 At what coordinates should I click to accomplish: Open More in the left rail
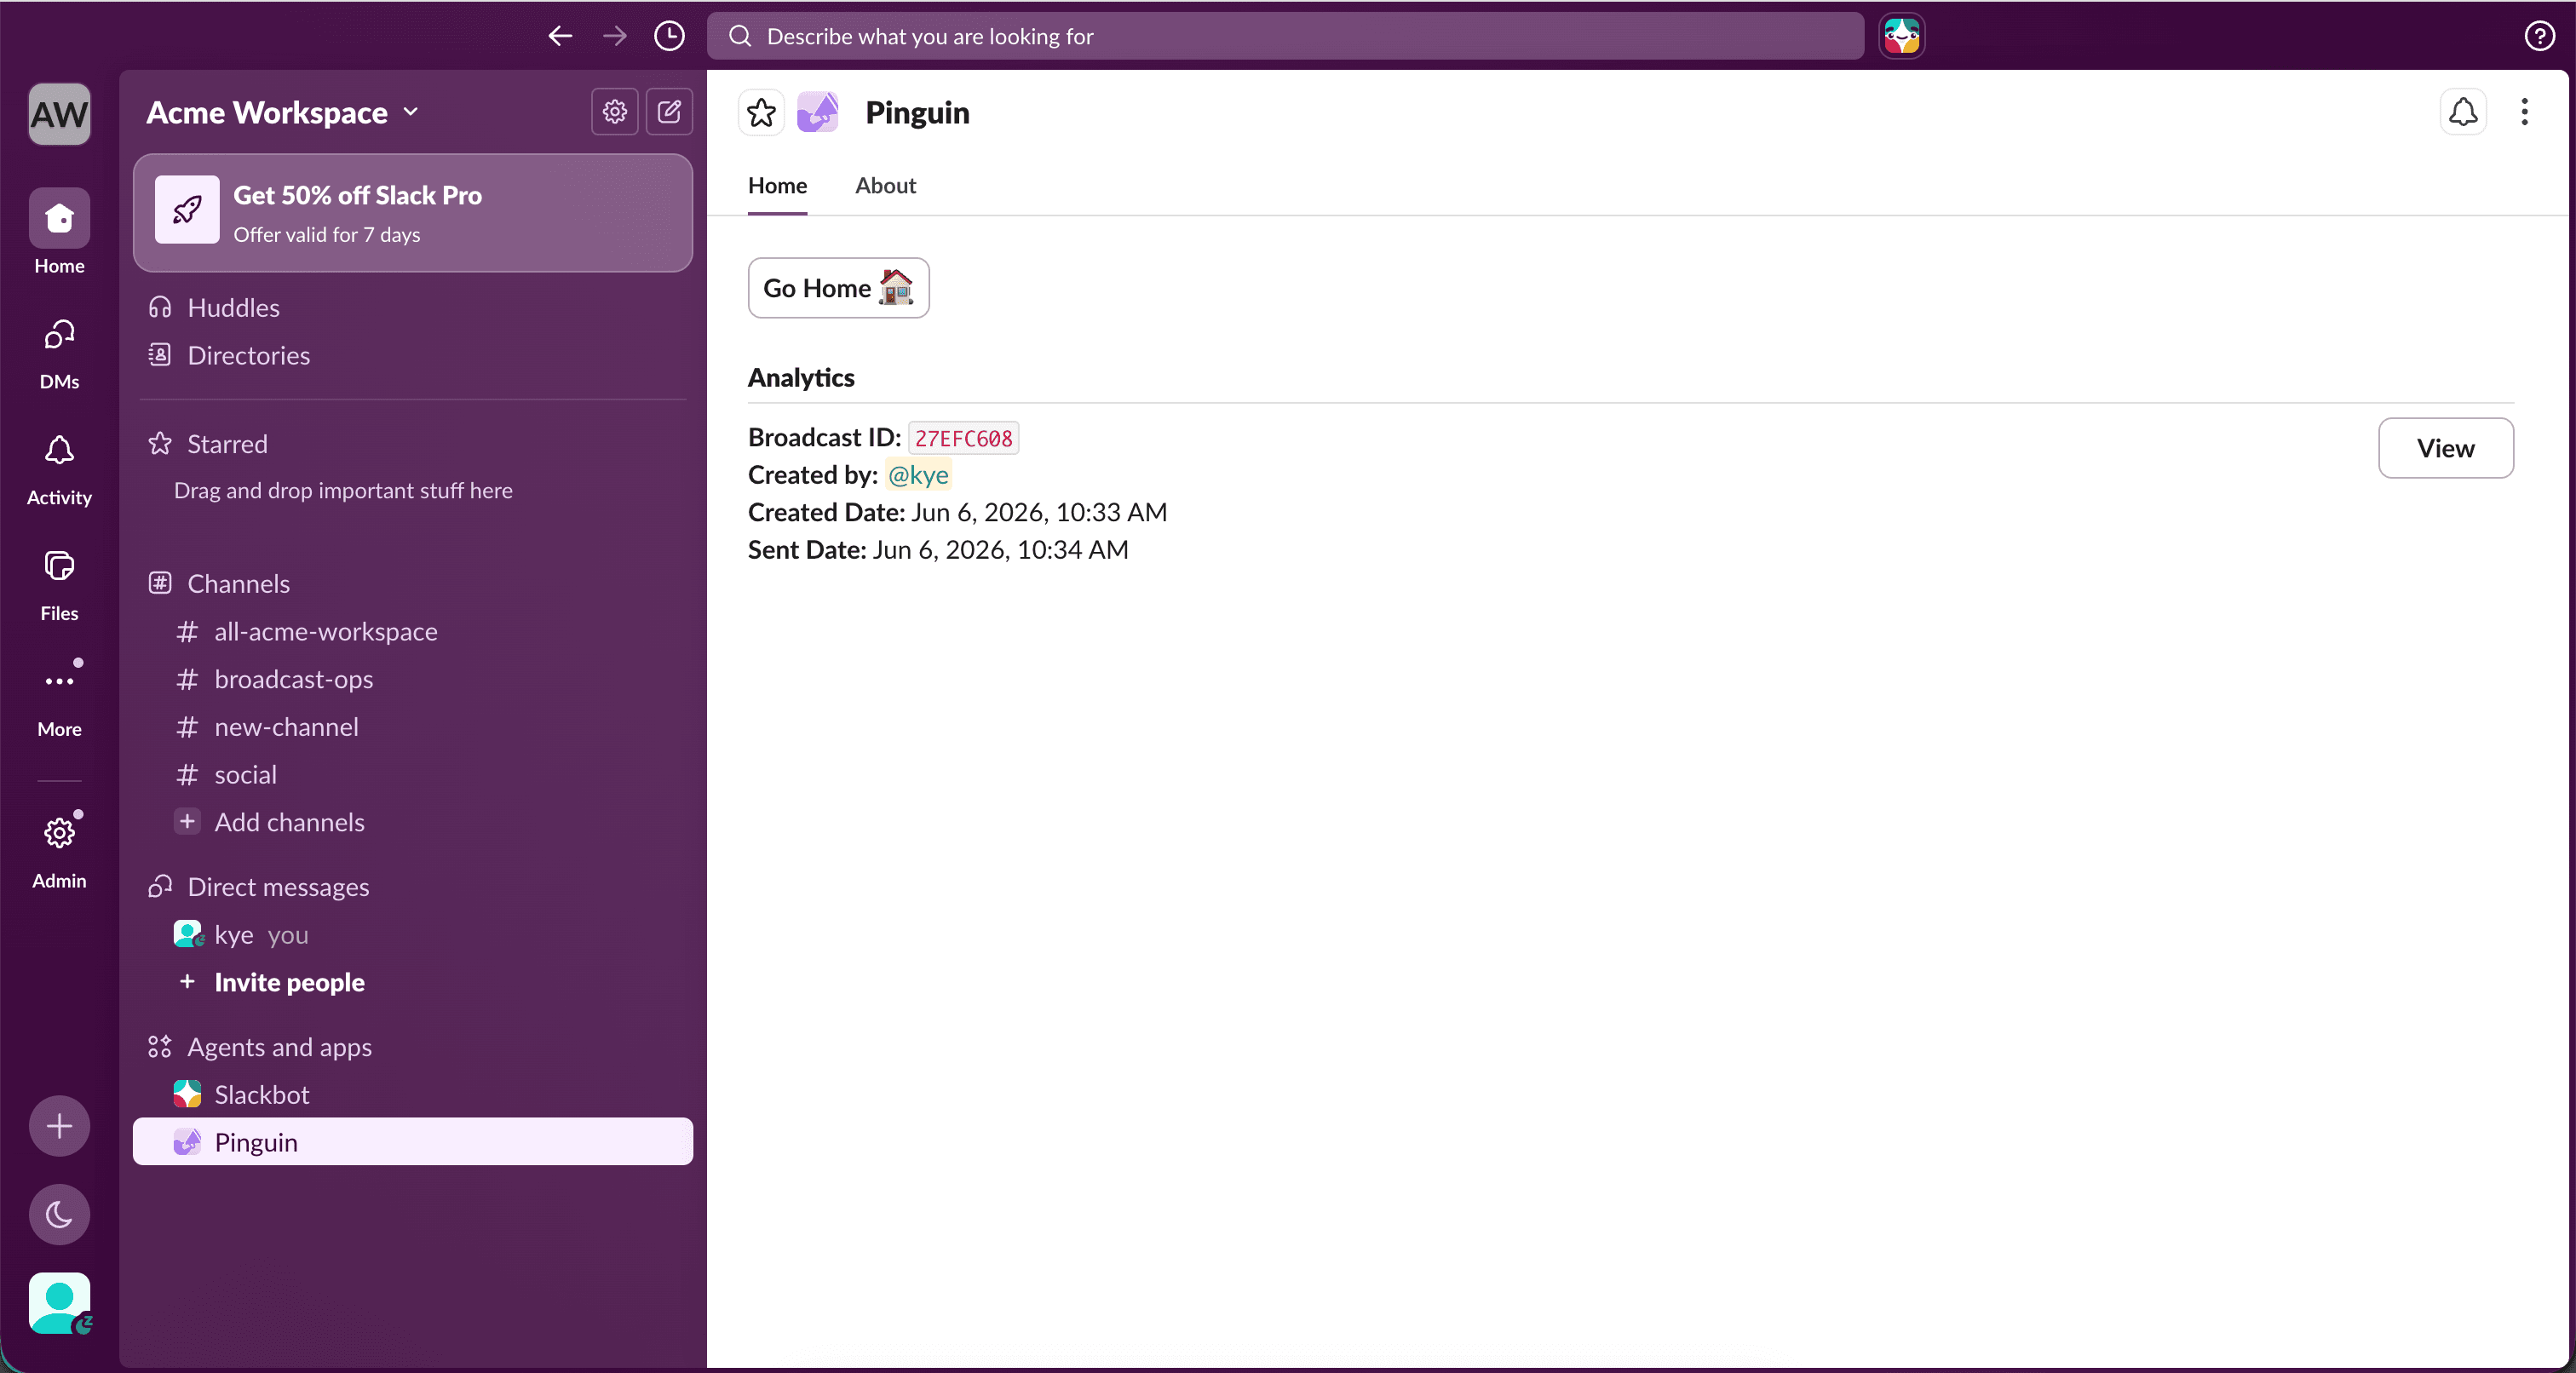click(59, 700)
